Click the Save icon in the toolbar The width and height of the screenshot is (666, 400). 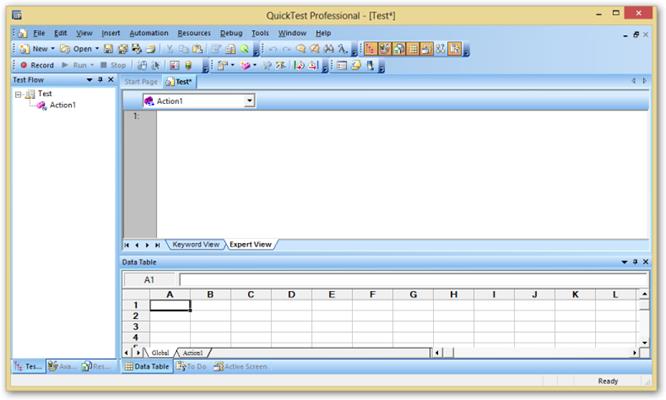(108, 49)
